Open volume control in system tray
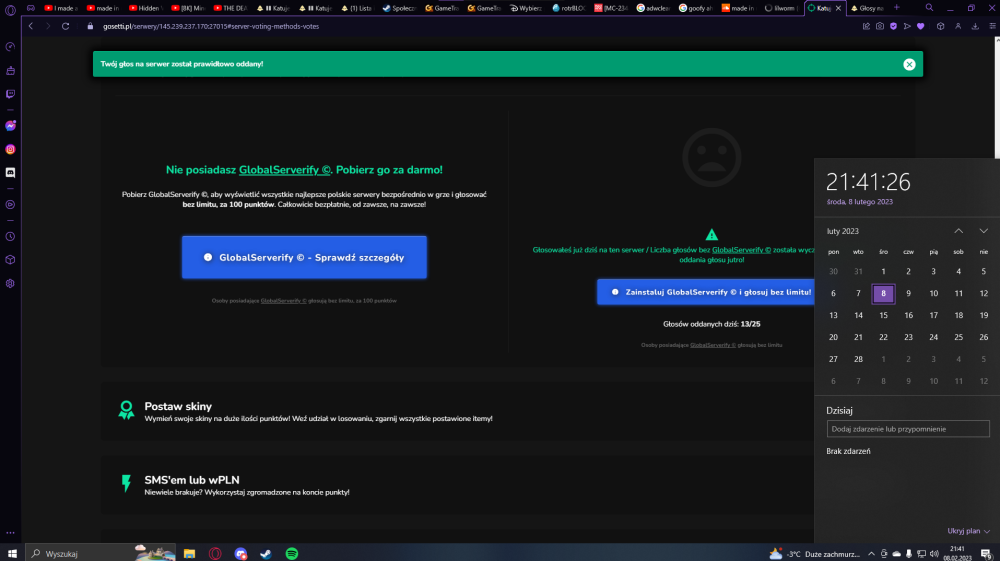 click(x=934, y=553)
